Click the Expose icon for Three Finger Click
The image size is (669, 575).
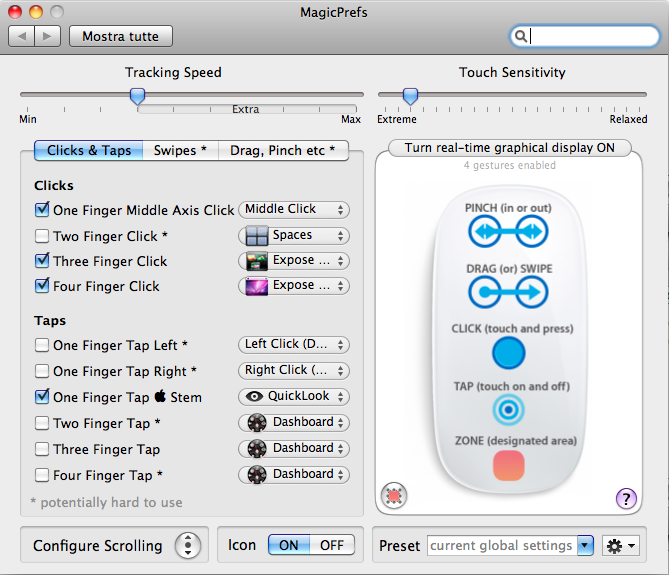pyautogui.click(x=257, y=261)
